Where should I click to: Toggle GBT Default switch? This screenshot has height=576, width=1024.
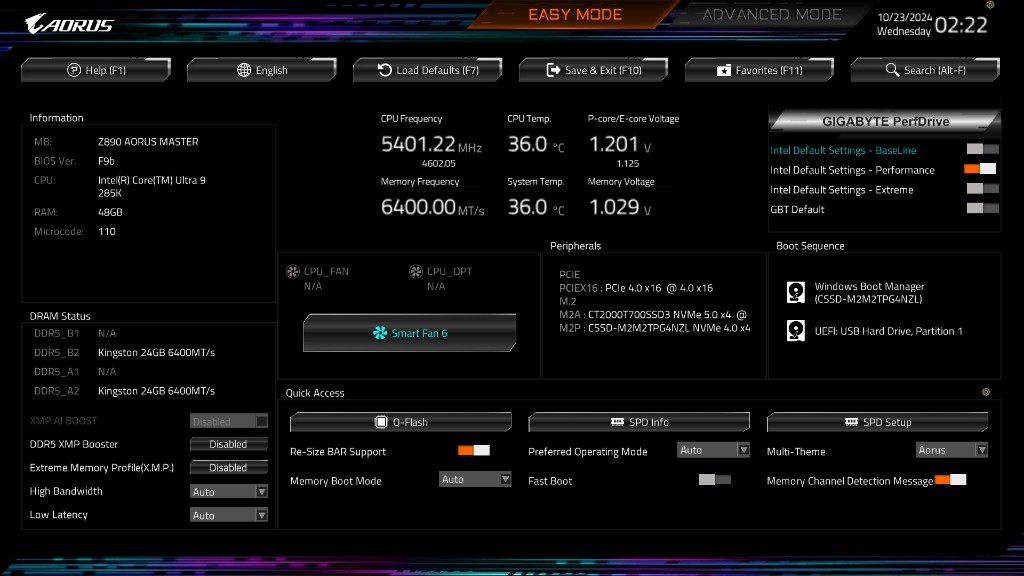pos(982,208)
